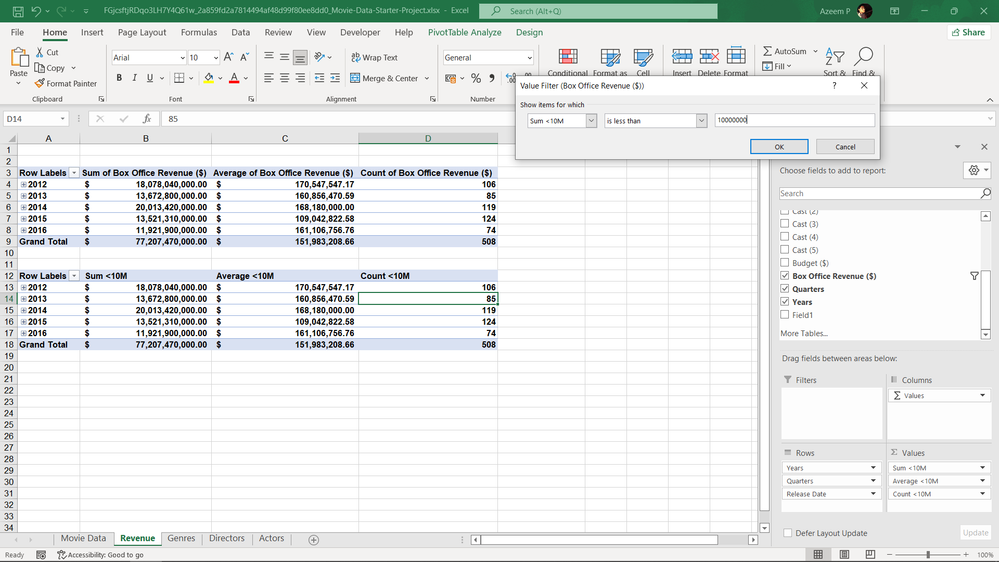Image resolution: width=999 pixels, height=562 pixels.
Task: Uncheck the Years field
Action: tap(785, 302)
